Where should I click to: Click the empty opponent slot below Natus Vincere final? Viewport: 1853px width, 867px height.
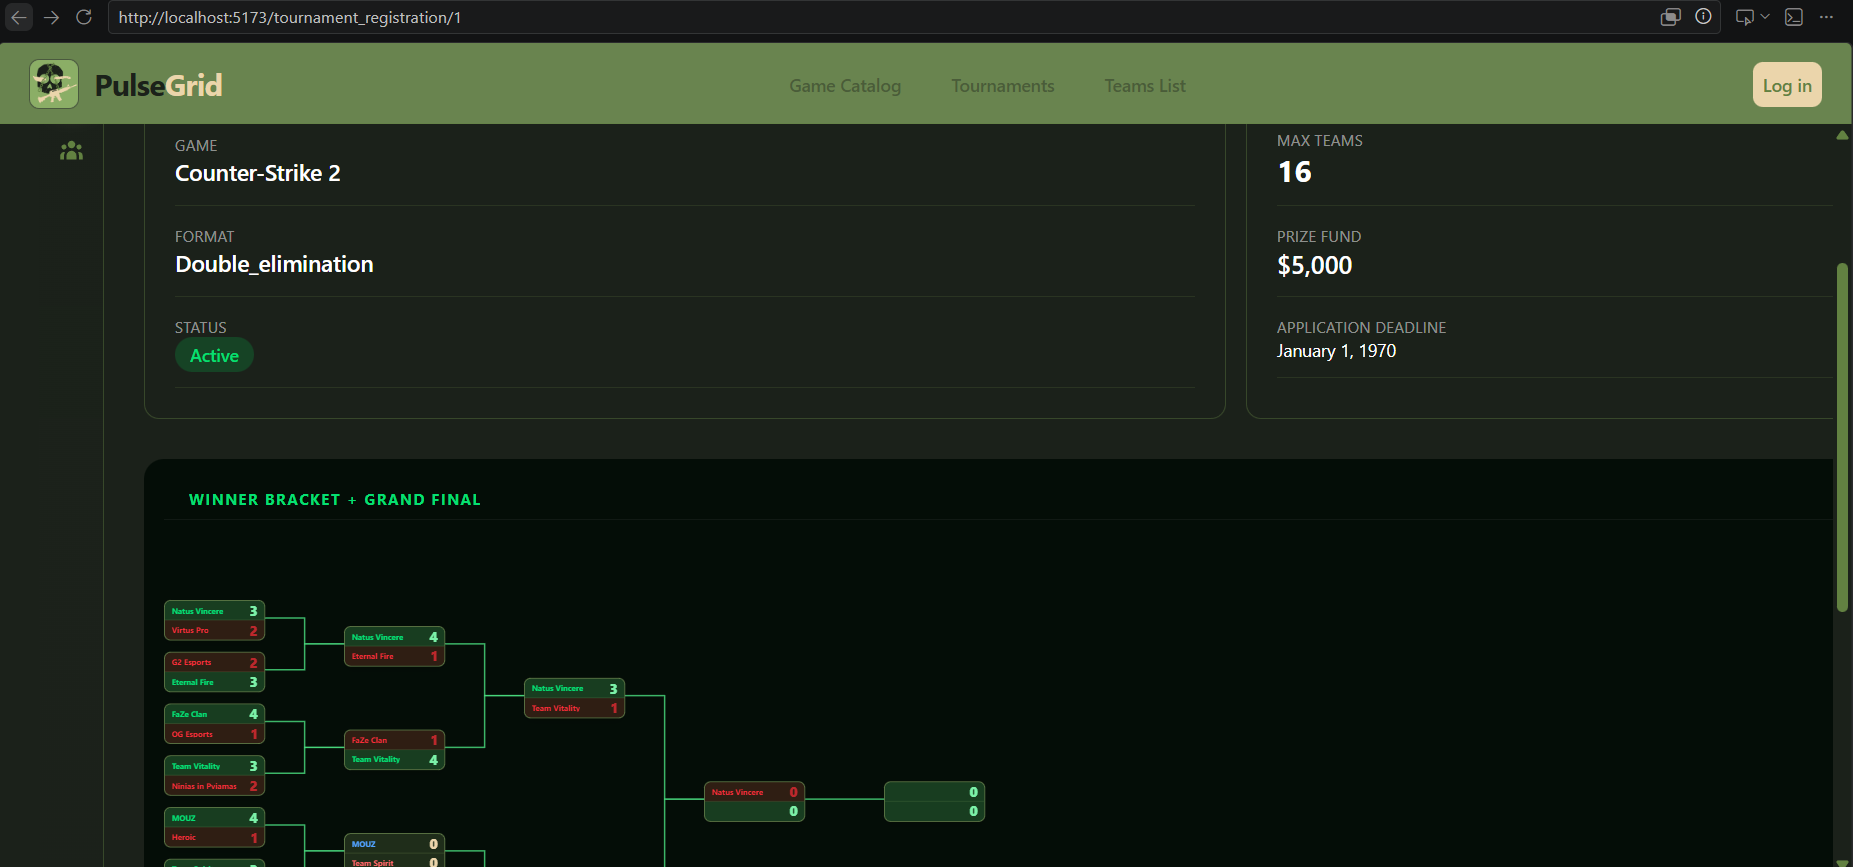754,811
